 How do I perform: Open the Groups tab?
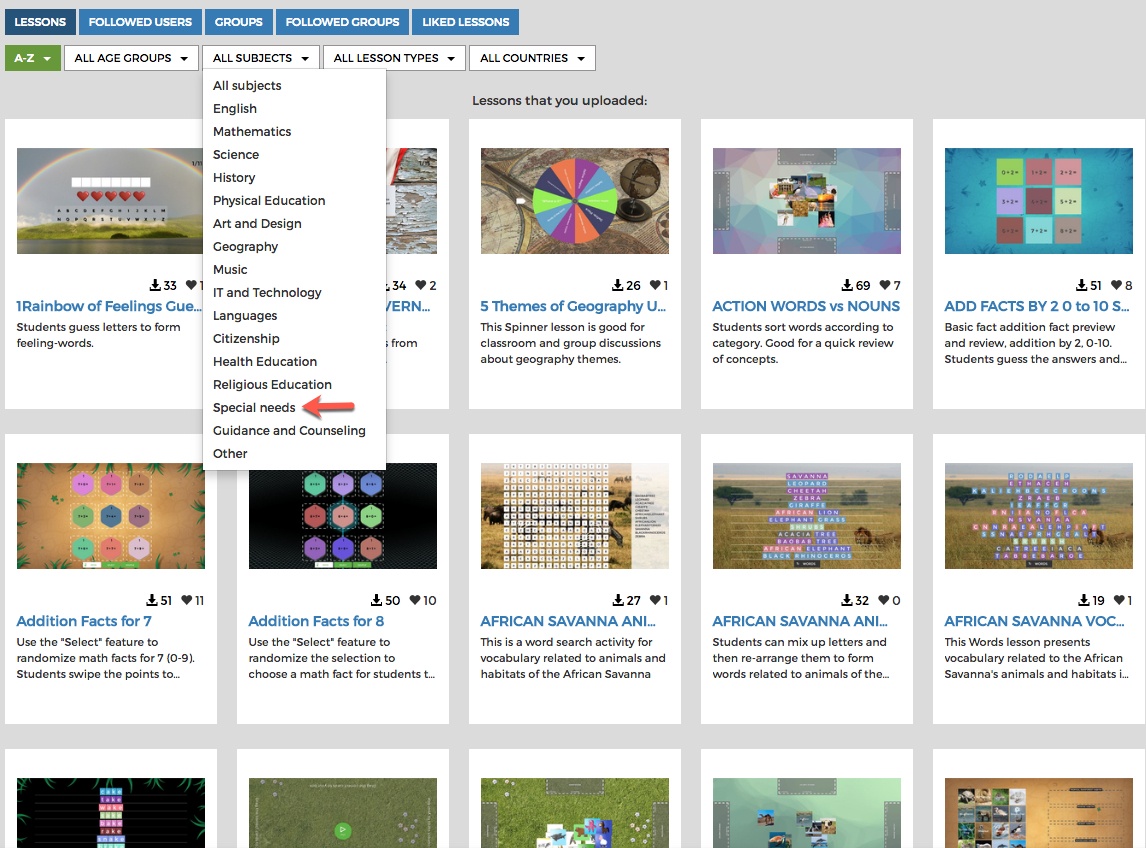238,22
